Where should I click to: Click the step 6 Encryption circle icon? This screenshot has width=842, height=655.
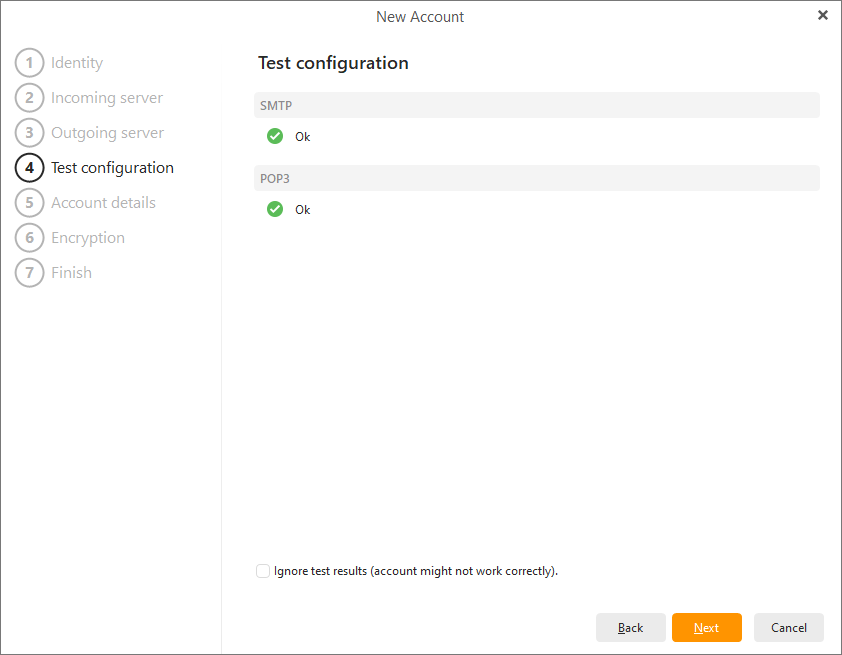(30, 238)
